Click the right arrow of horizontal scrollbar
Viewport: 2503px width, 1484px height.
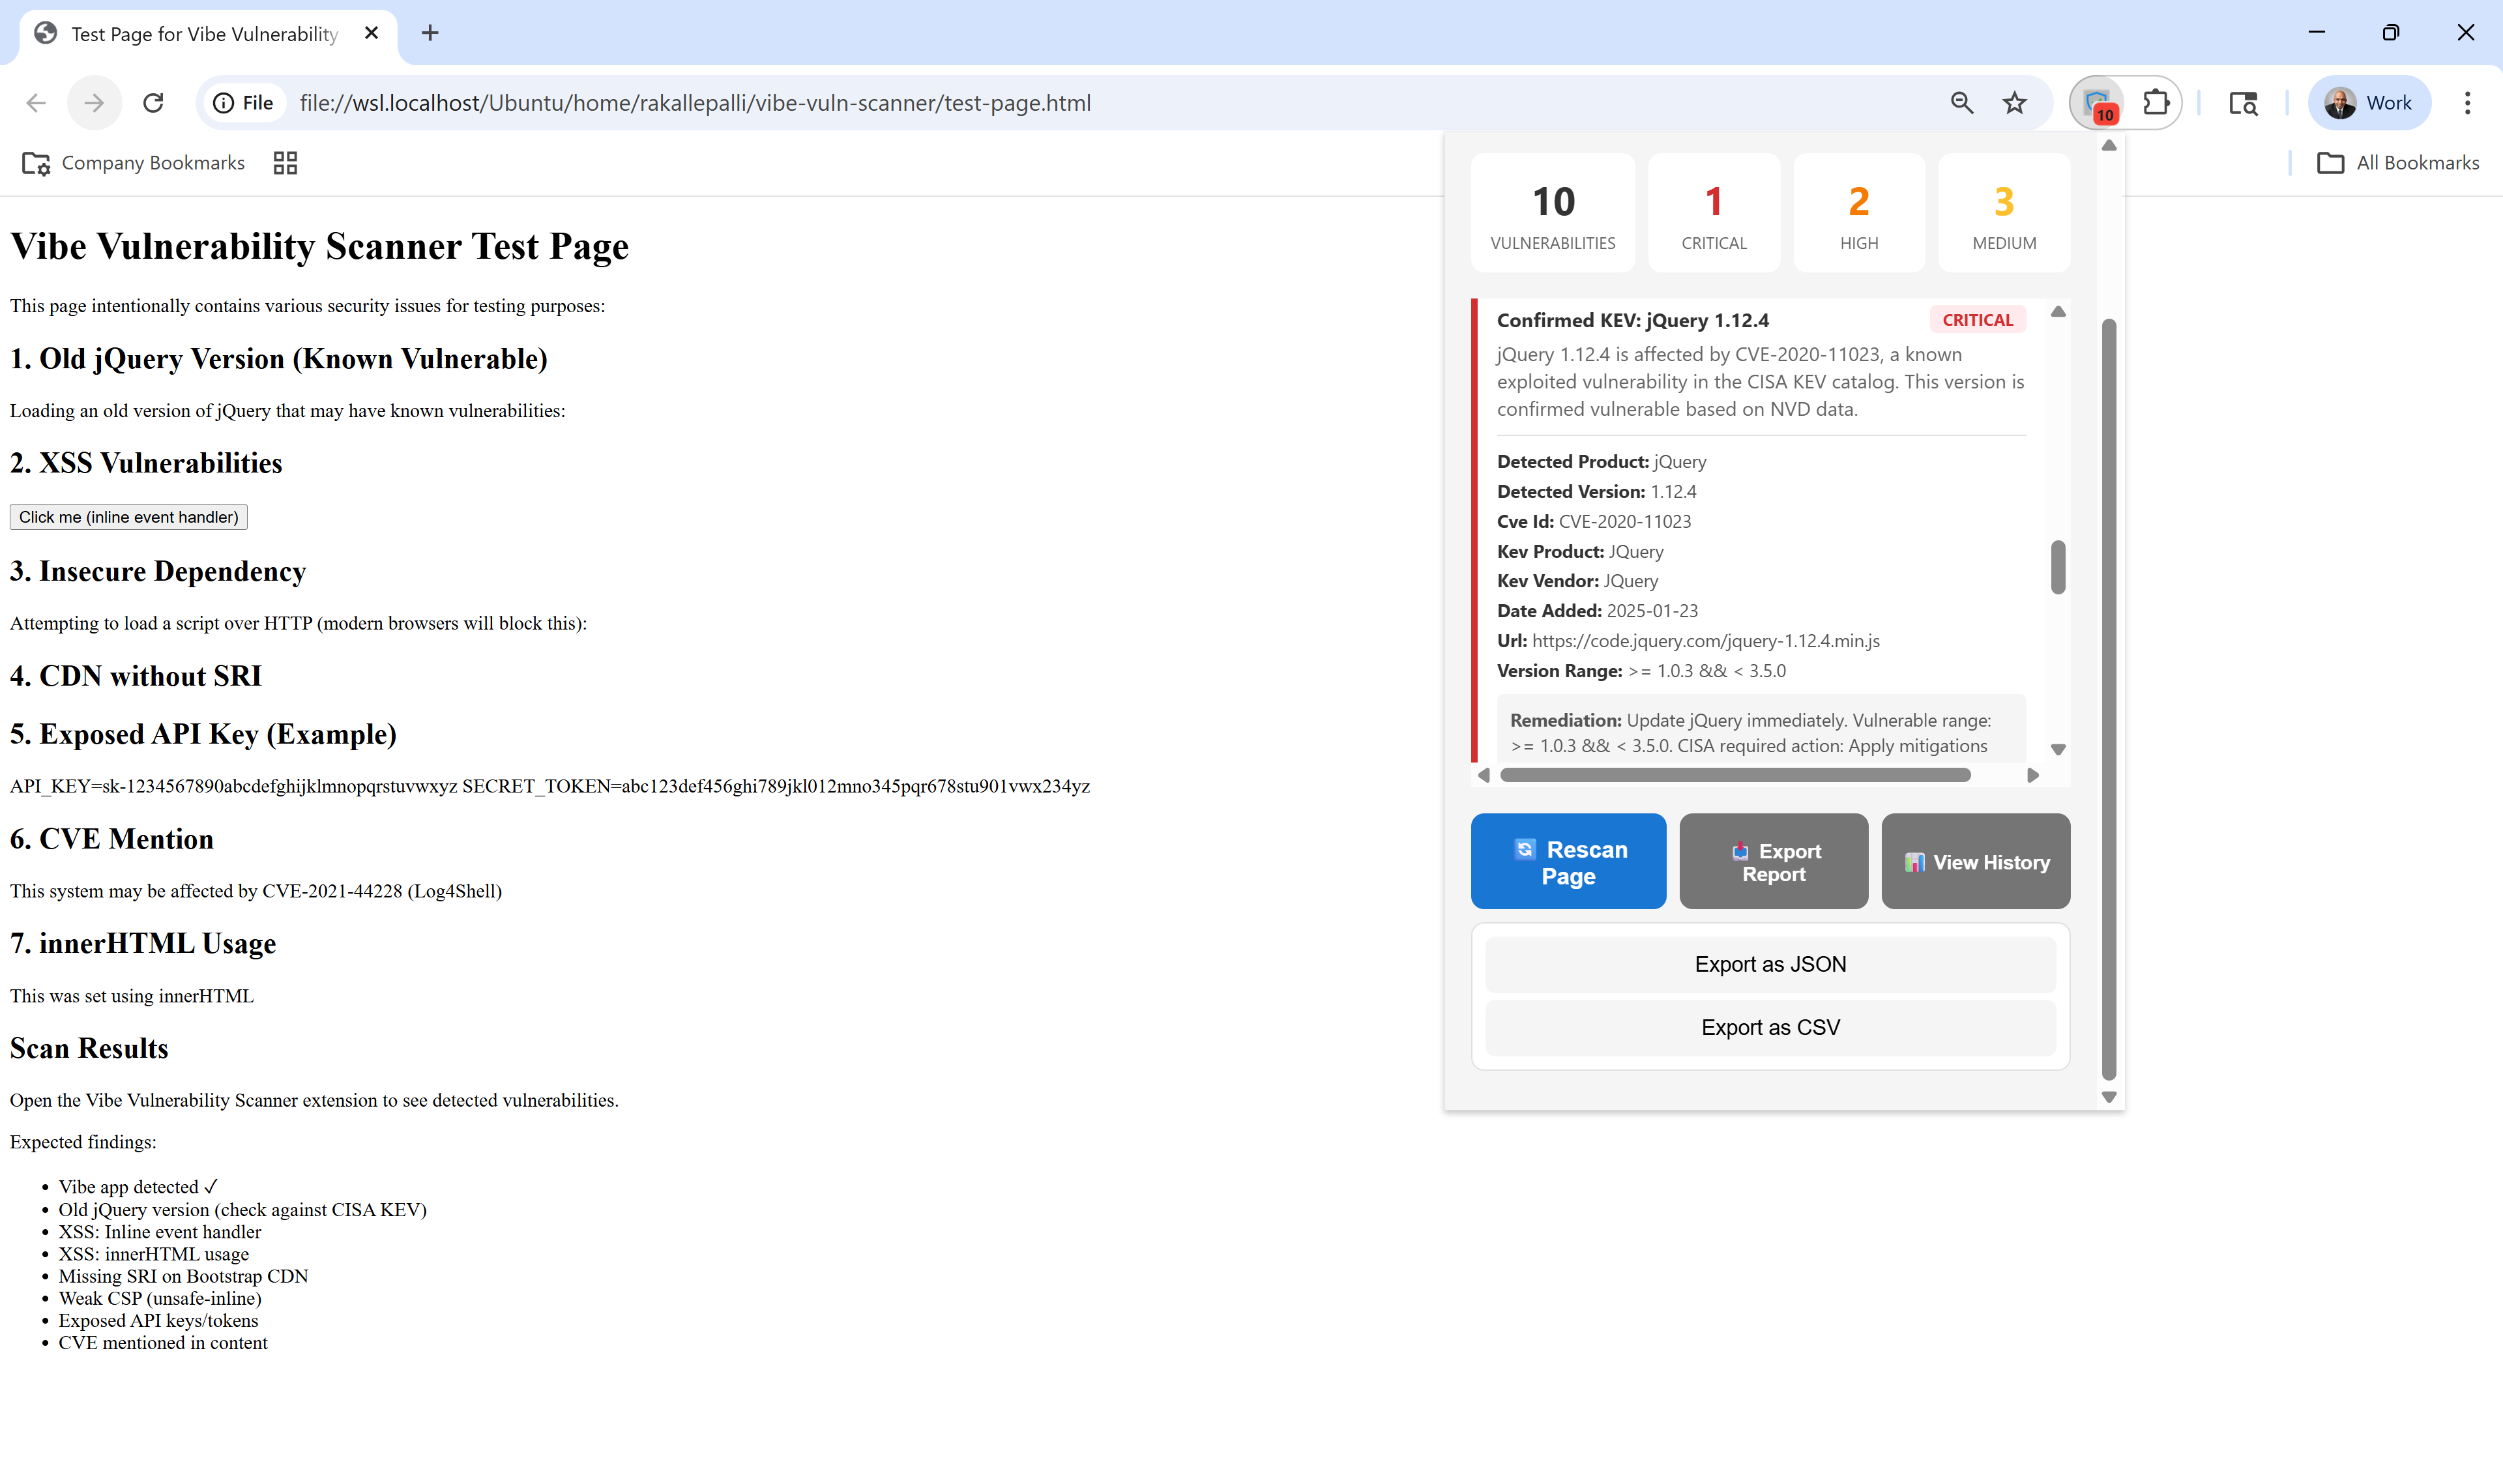pos(2032,775)
